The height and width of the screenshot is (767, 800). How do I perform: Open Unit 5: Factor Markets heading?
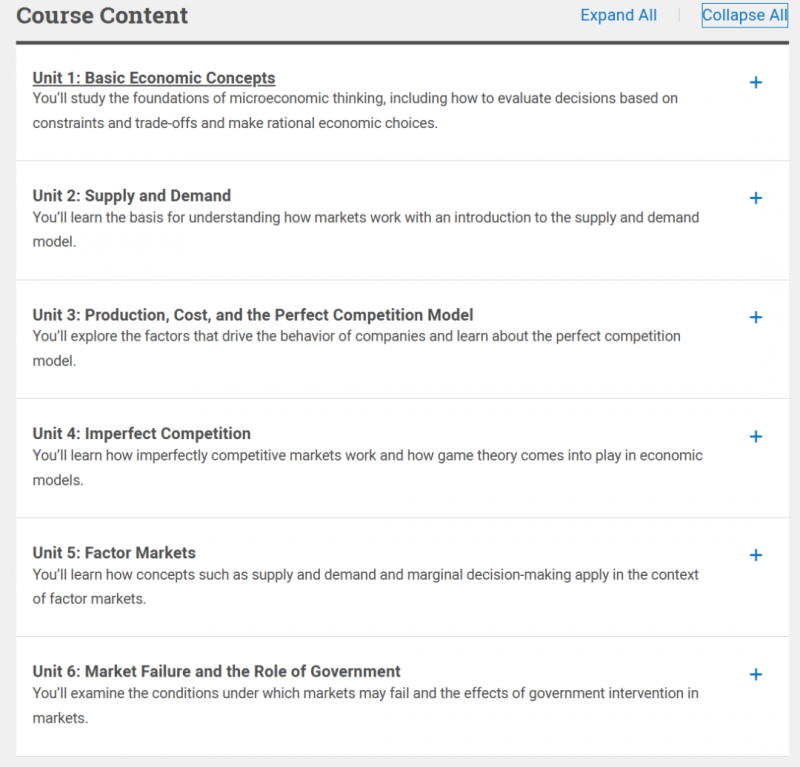coord(114,553)
